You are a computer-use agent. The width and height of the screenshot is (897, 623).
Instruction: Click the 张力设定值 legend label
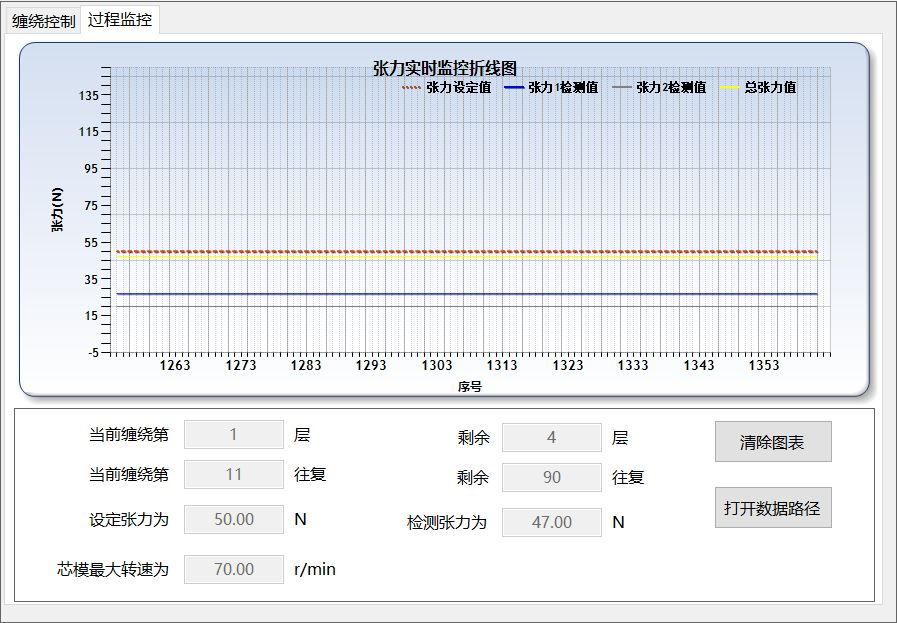pyautogui.click(x=458, y=88)
